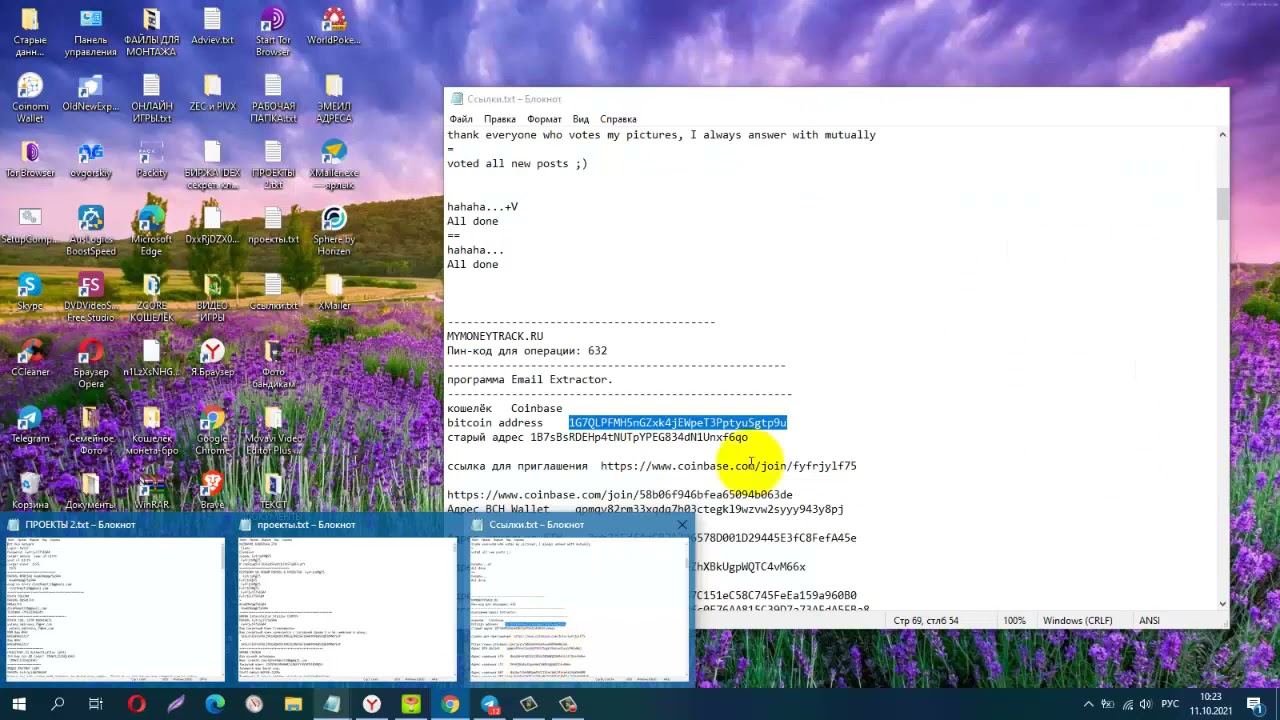Click the Notepad down scrollbar arrow

click(1222, 603)
